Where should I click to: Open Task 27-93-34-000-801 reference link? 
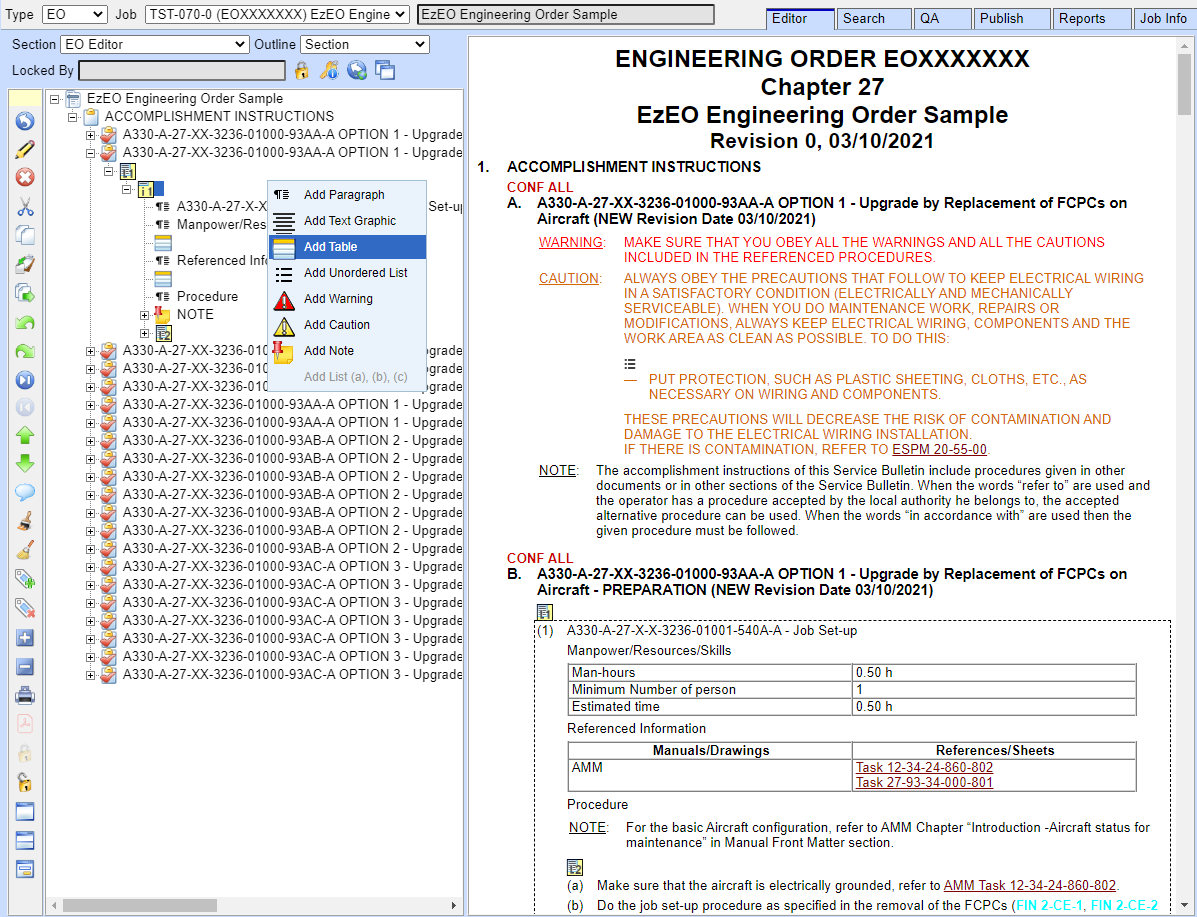click(924, 783)
